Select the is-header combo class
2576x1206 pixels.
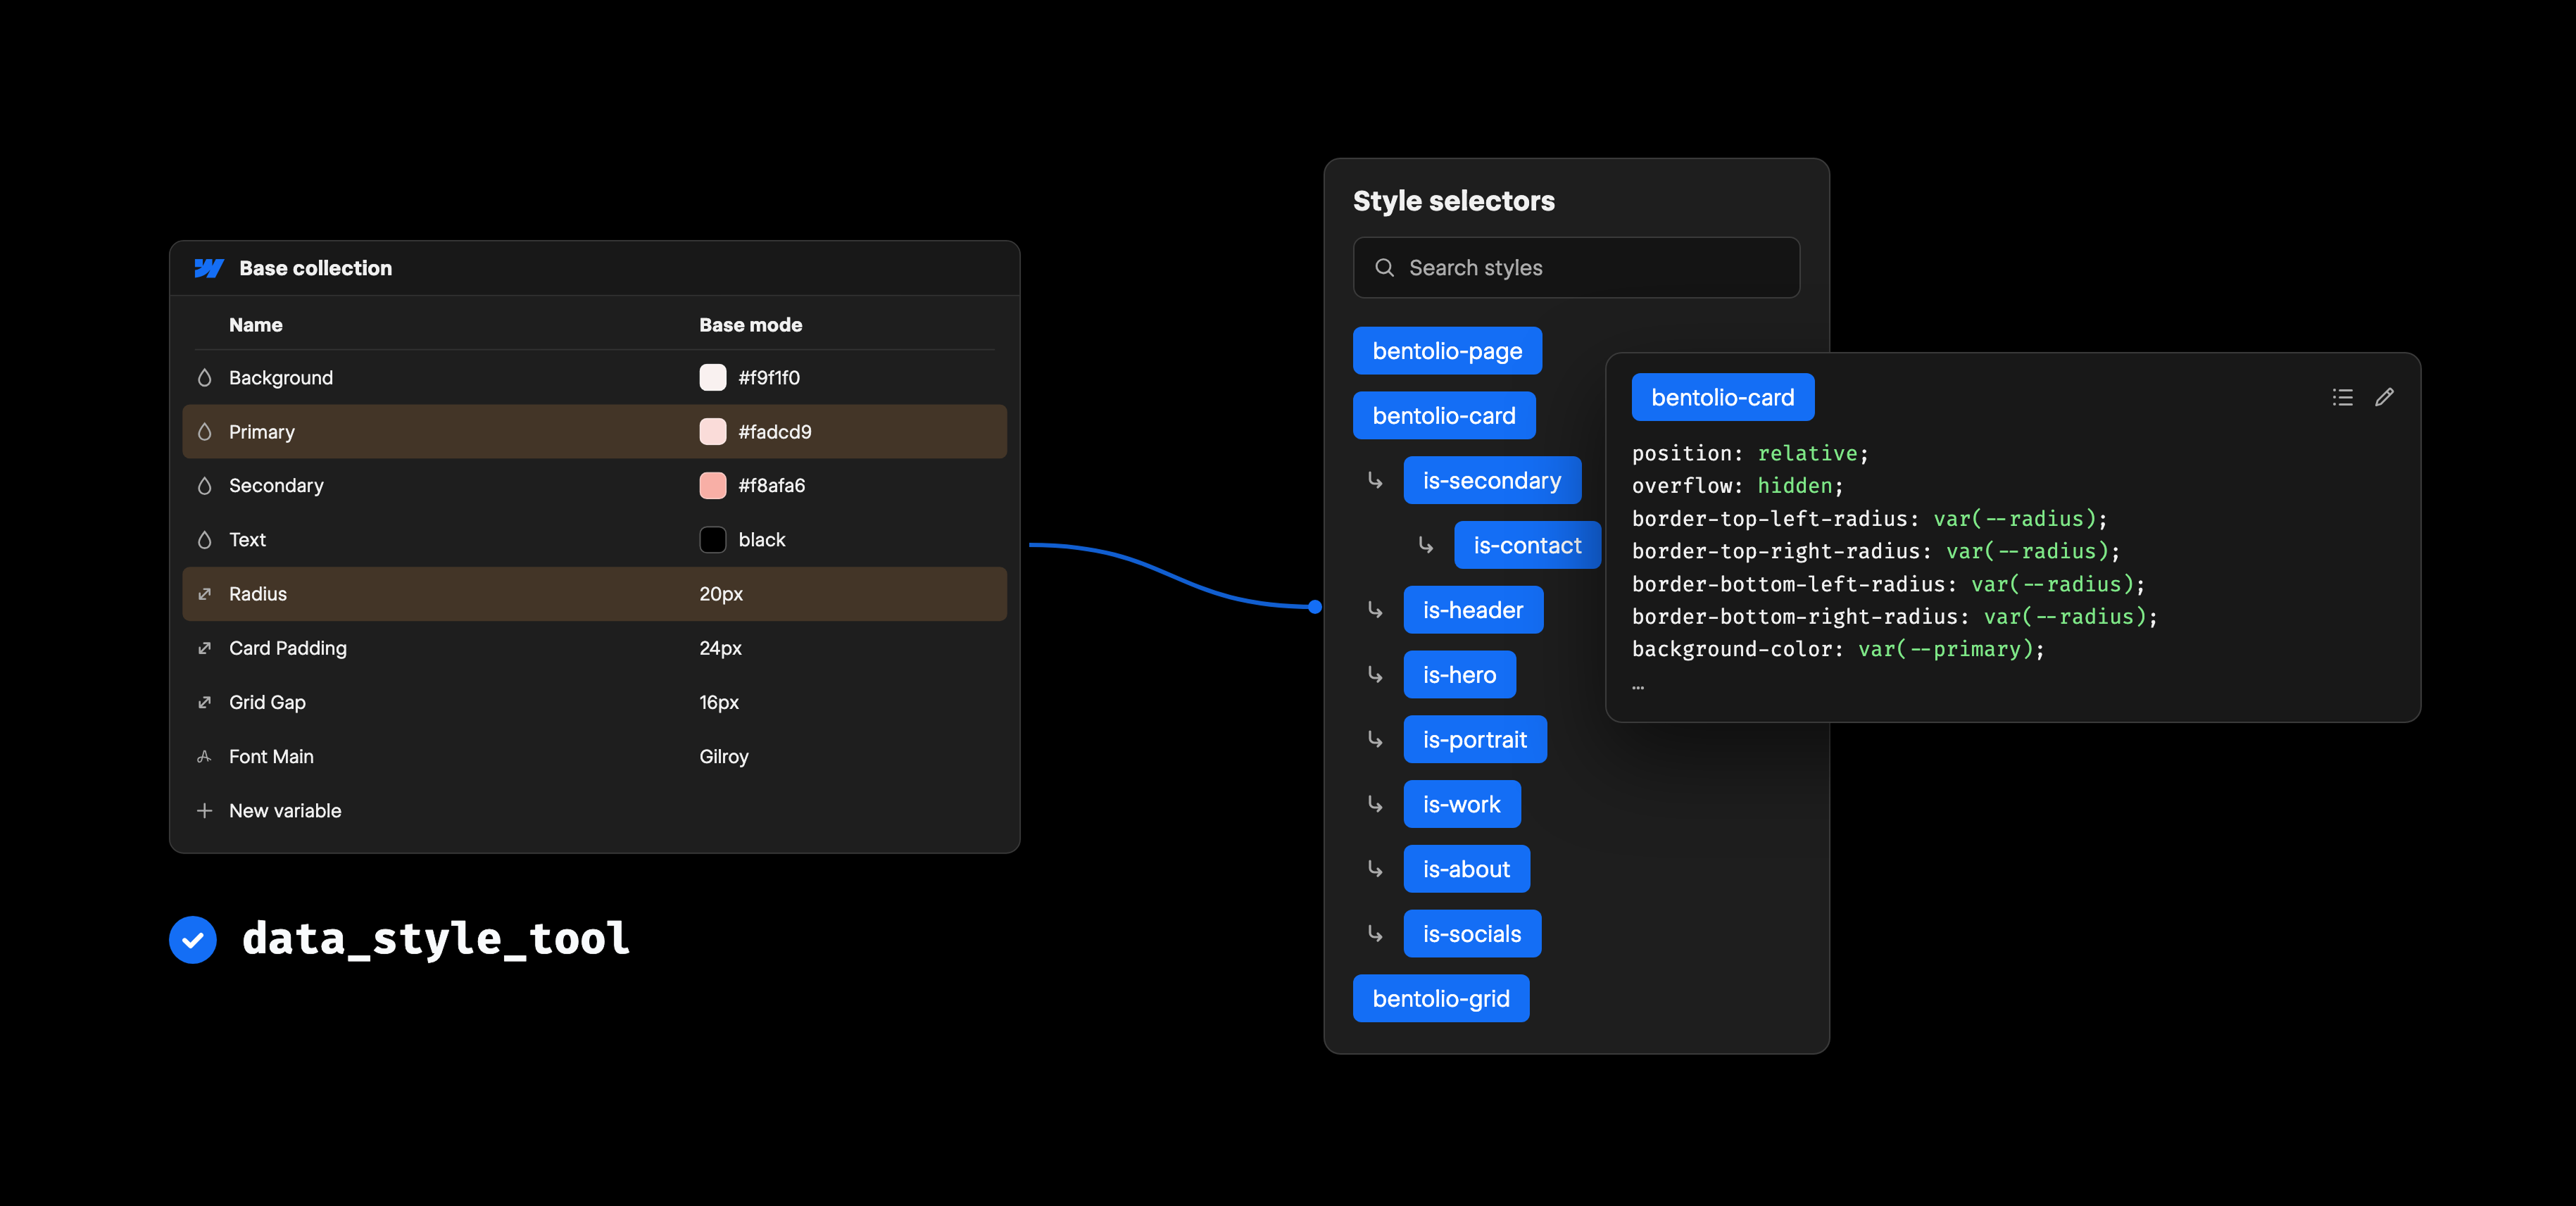(1473, 610)
